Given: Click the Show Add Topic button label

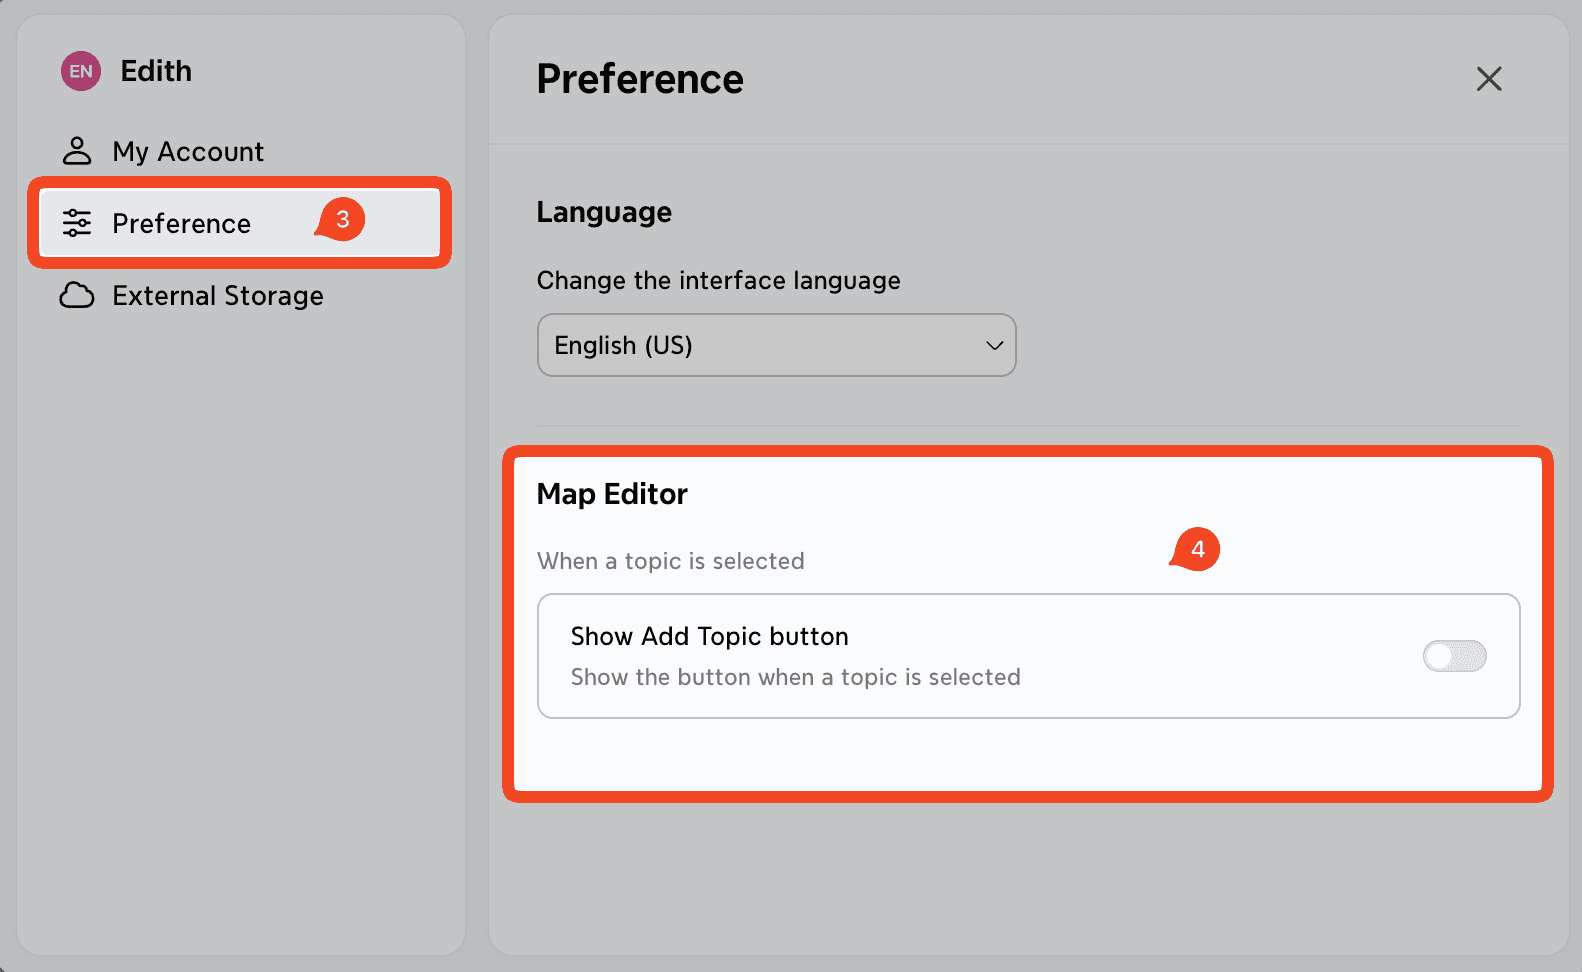Looking at the screenshot, I should coord(710,636).
